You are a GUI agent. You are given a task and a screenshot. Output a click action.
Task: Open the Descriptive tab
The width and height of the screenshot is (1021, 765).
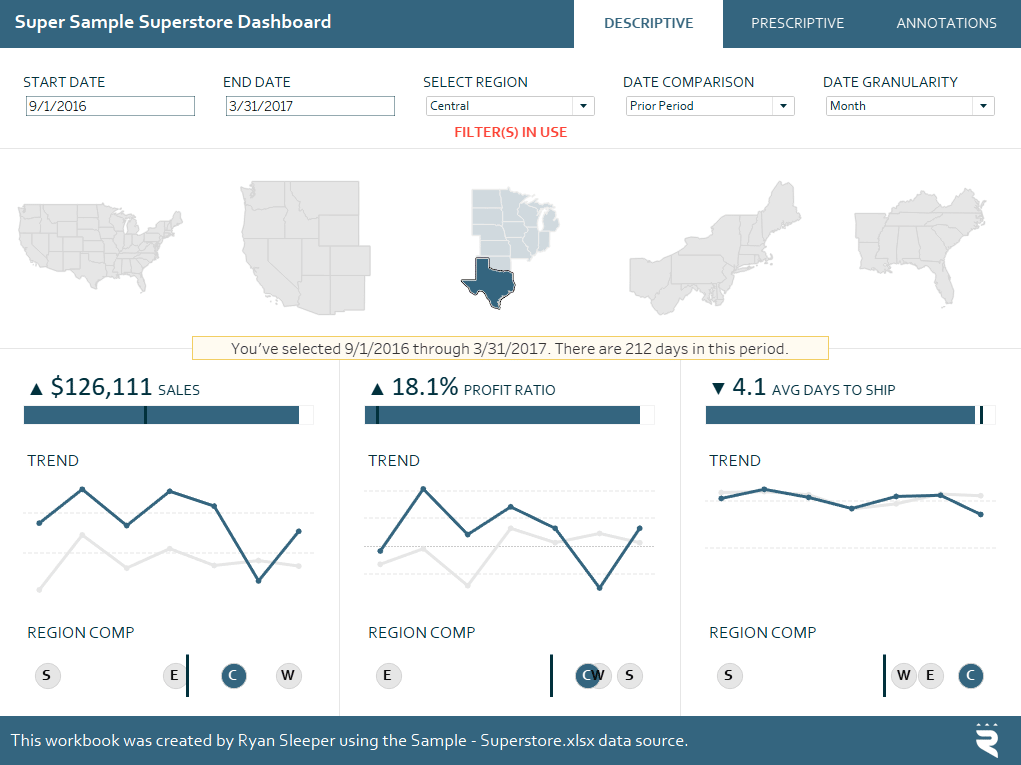click(x=649, y=23)
